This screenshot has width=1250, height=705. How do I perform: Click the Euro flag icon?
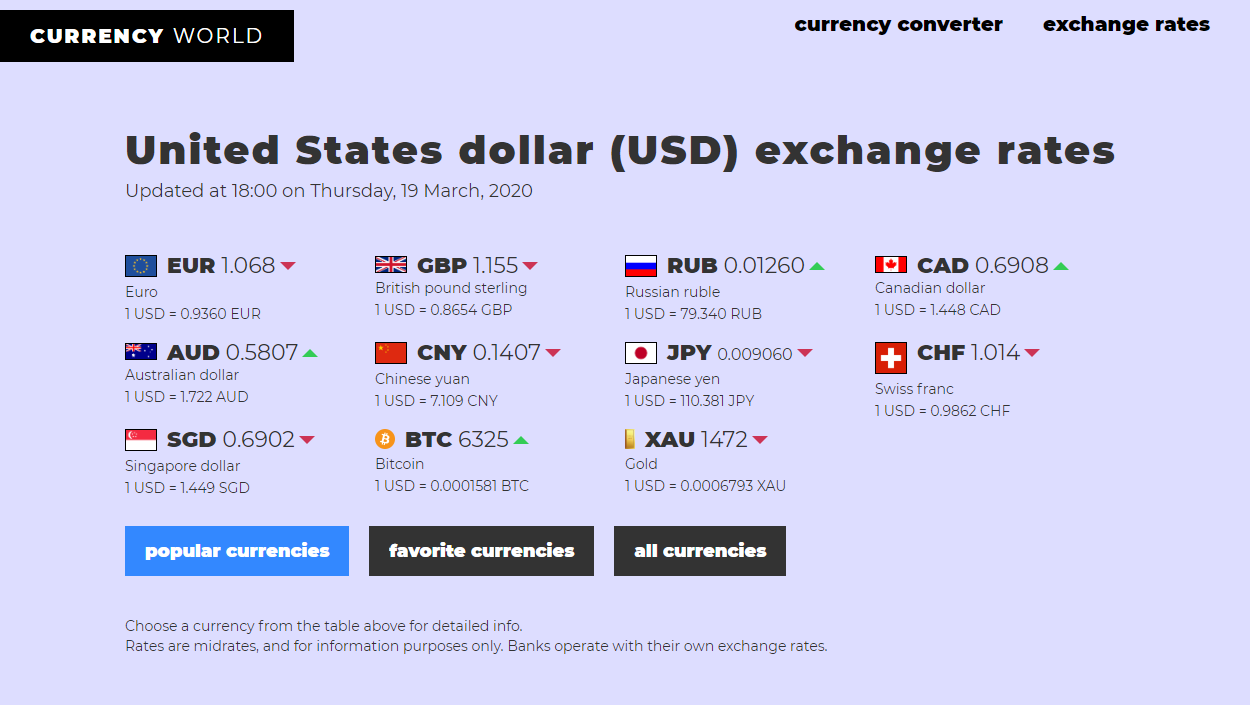tap(141, 265)
